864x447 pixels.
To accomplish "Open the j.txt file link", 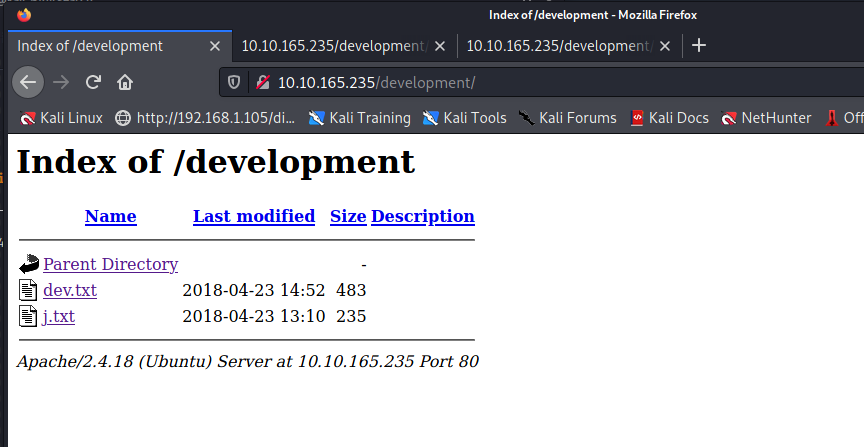I will tap(59, 316).
